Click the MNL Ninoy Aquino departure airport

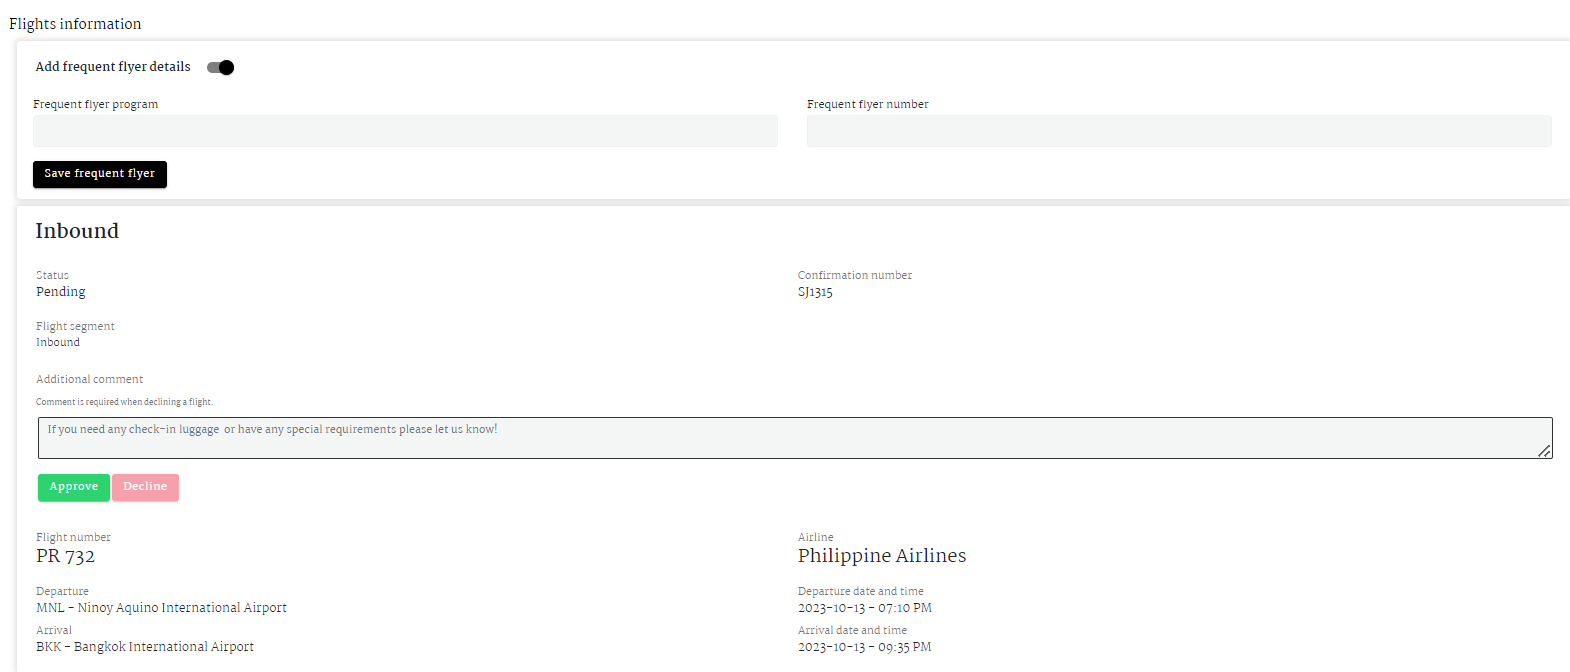click(161, 608)
